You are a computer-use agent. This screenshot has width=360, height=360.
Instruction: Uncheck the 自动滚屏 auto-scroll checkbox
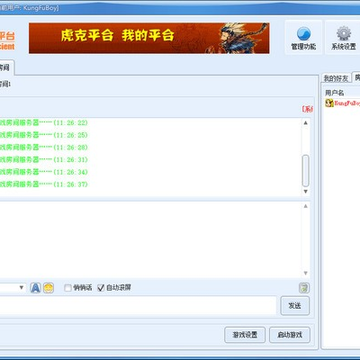[x=101, y=288]
